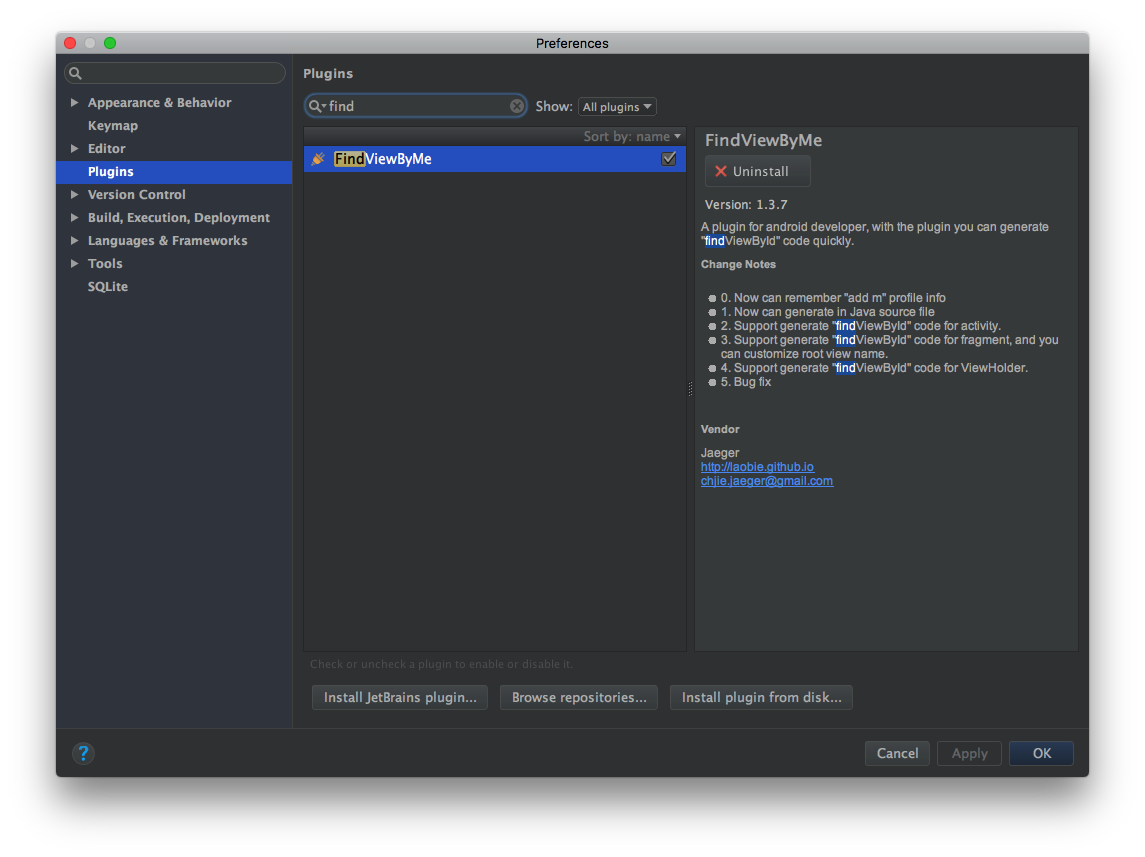1145x857 pixels.
Task: Click the vendor email address link
Action: pos(767,481)
